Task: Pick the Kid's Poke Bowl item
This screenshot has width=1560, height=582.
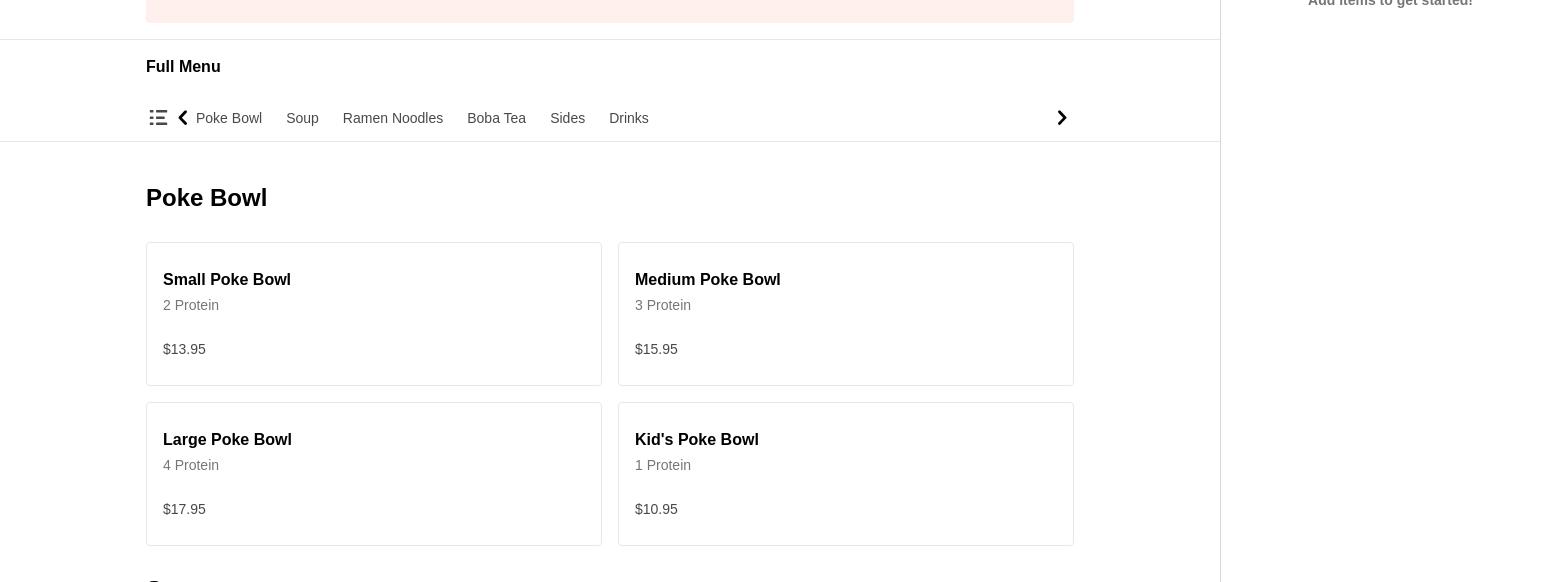Action: [845, 473]
